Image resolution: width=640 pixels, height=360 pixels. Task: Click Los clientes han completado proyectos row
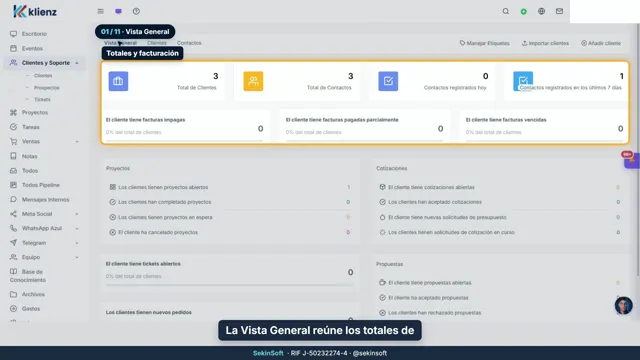pos(230,202)
